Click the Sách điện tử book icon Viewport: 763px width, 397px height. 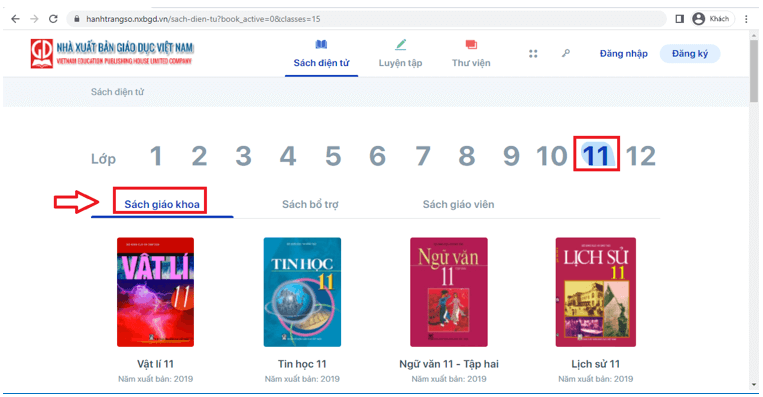(x=321, y=45)
